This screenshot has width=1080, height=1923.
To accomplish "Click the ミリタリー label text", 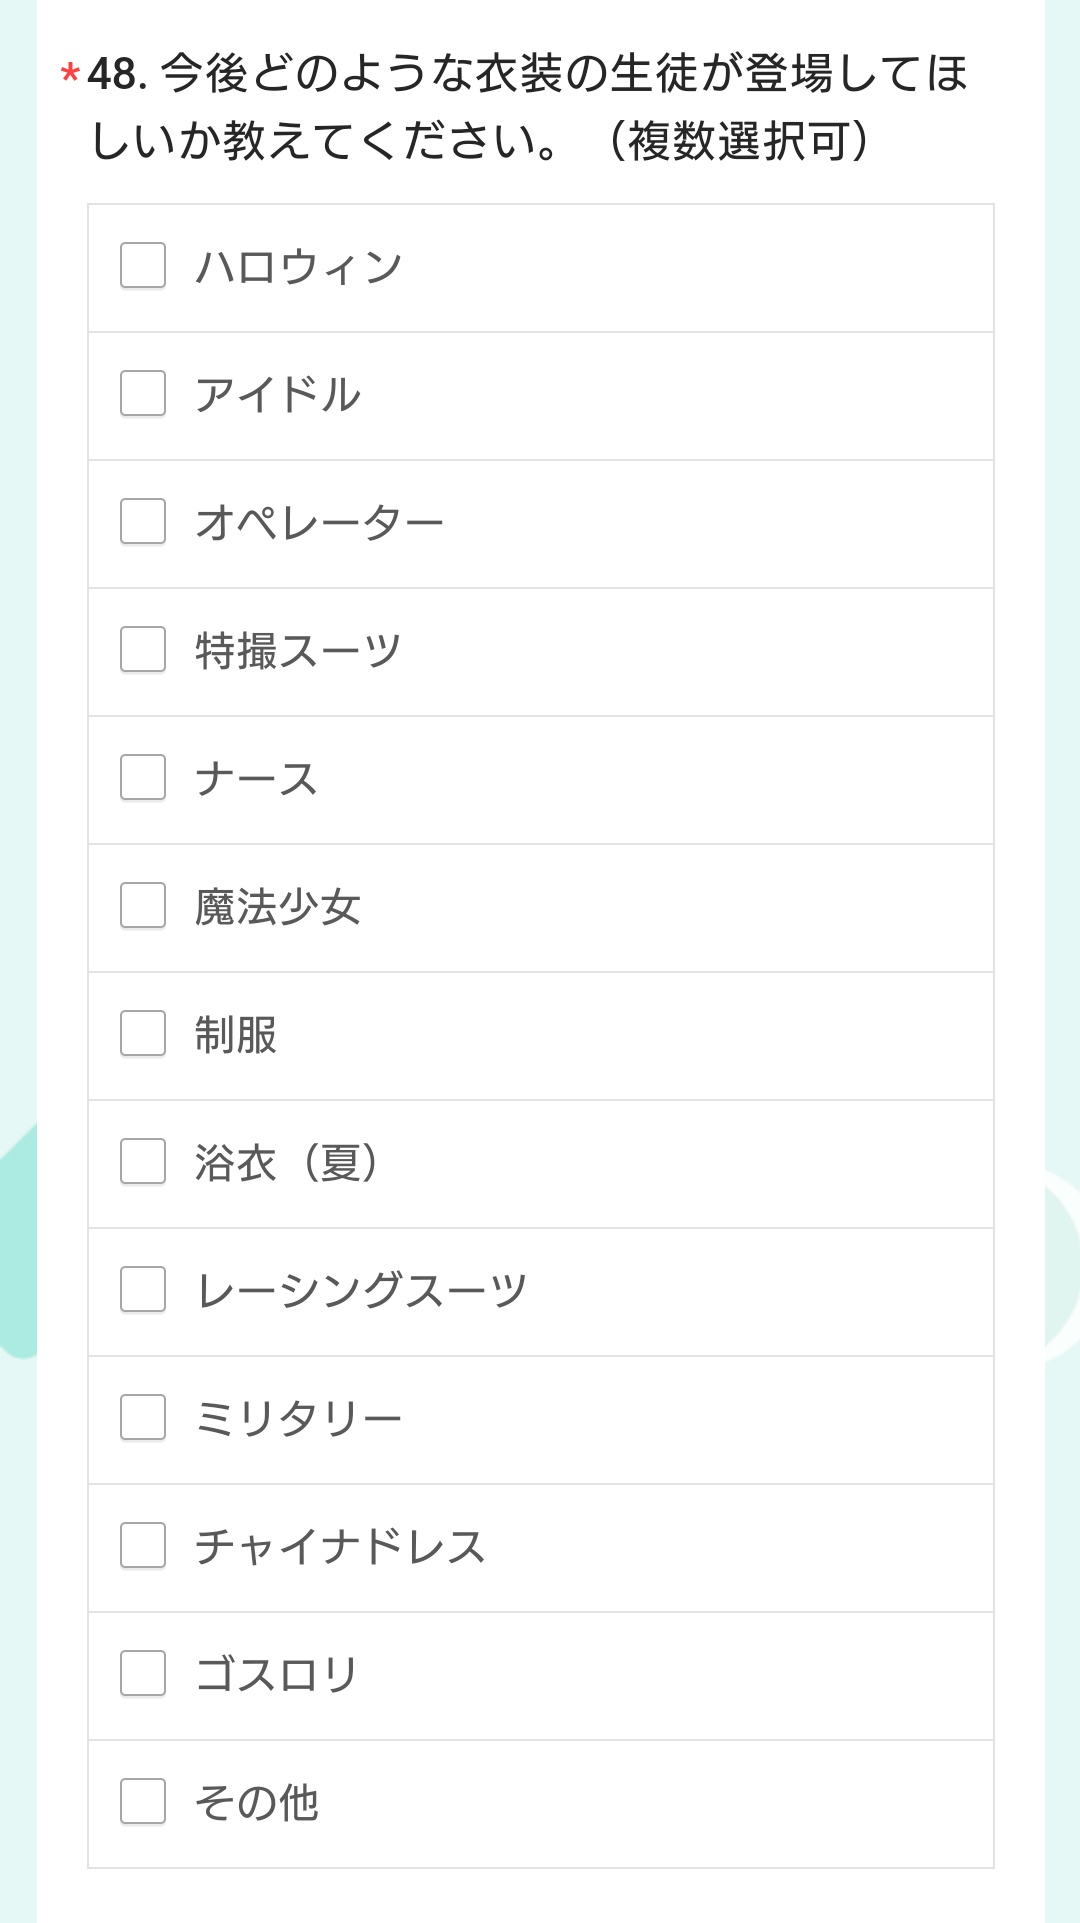I will (x=298, y=1418).
